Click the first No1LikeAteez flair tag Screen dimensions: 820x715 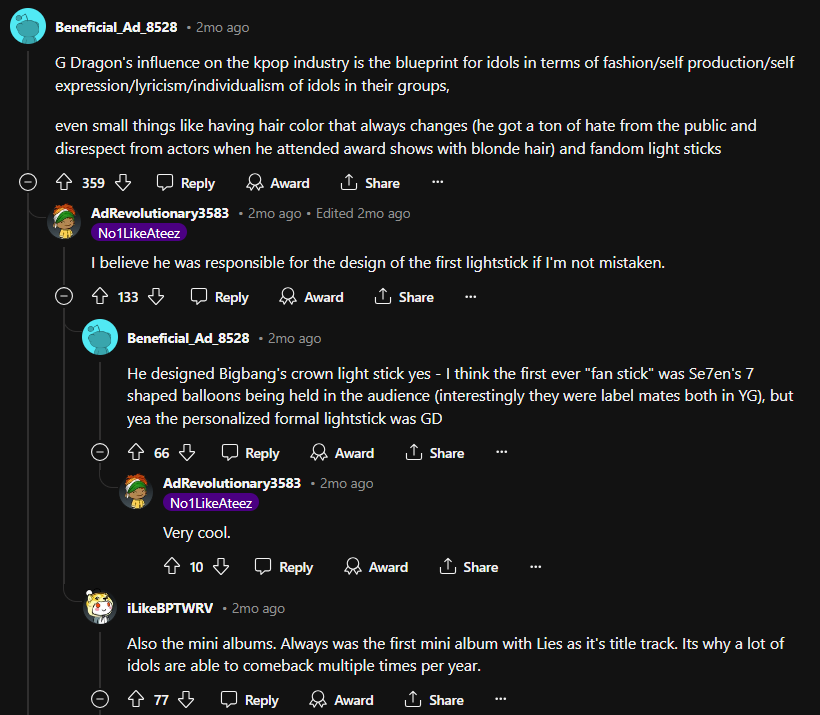139,233
